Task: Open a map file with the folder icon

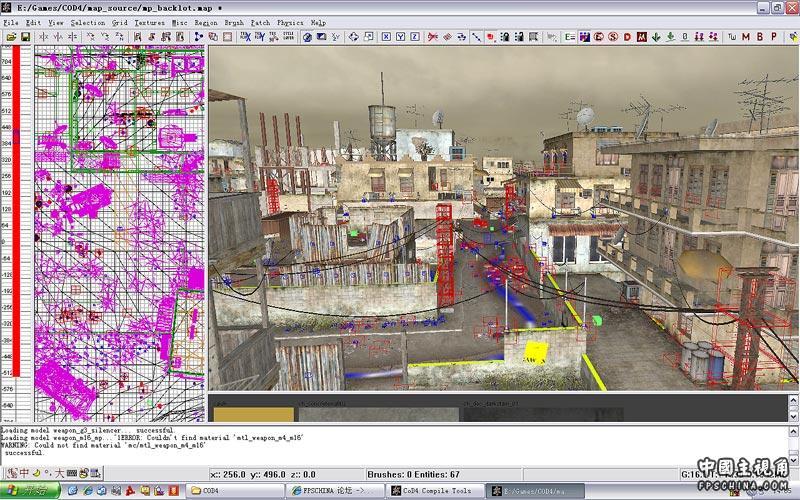Action: (x=11, y=37)
